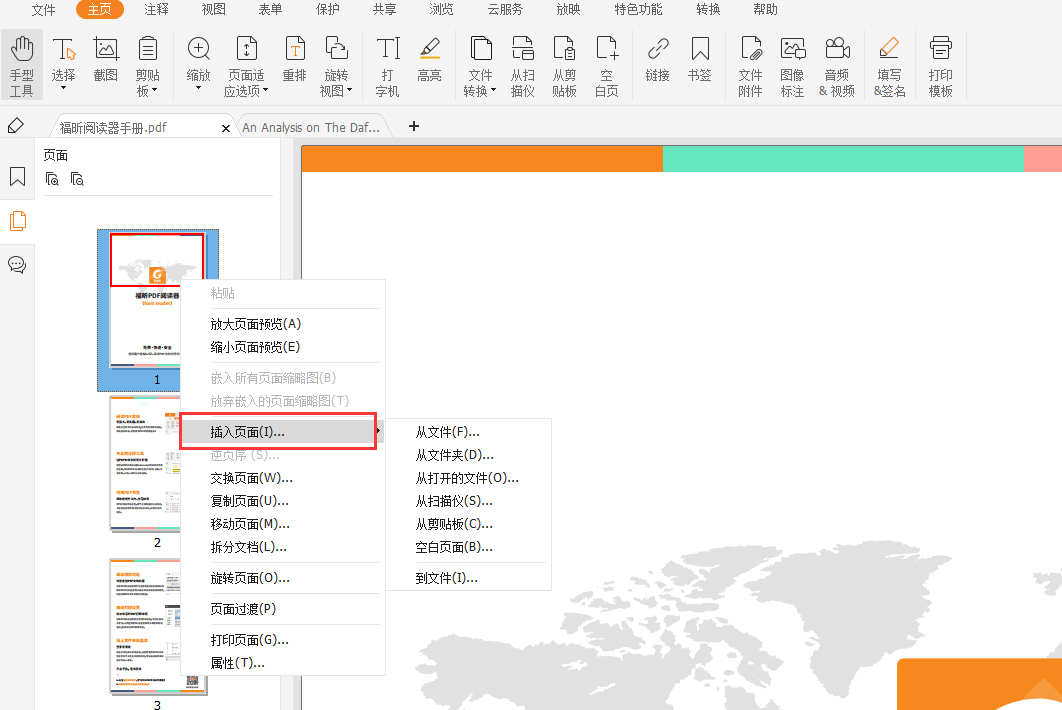Activate the Typewriter (打字机) tool
Image resolution: width=1062 pixels, height=710 pixels.
pos(387,65)
